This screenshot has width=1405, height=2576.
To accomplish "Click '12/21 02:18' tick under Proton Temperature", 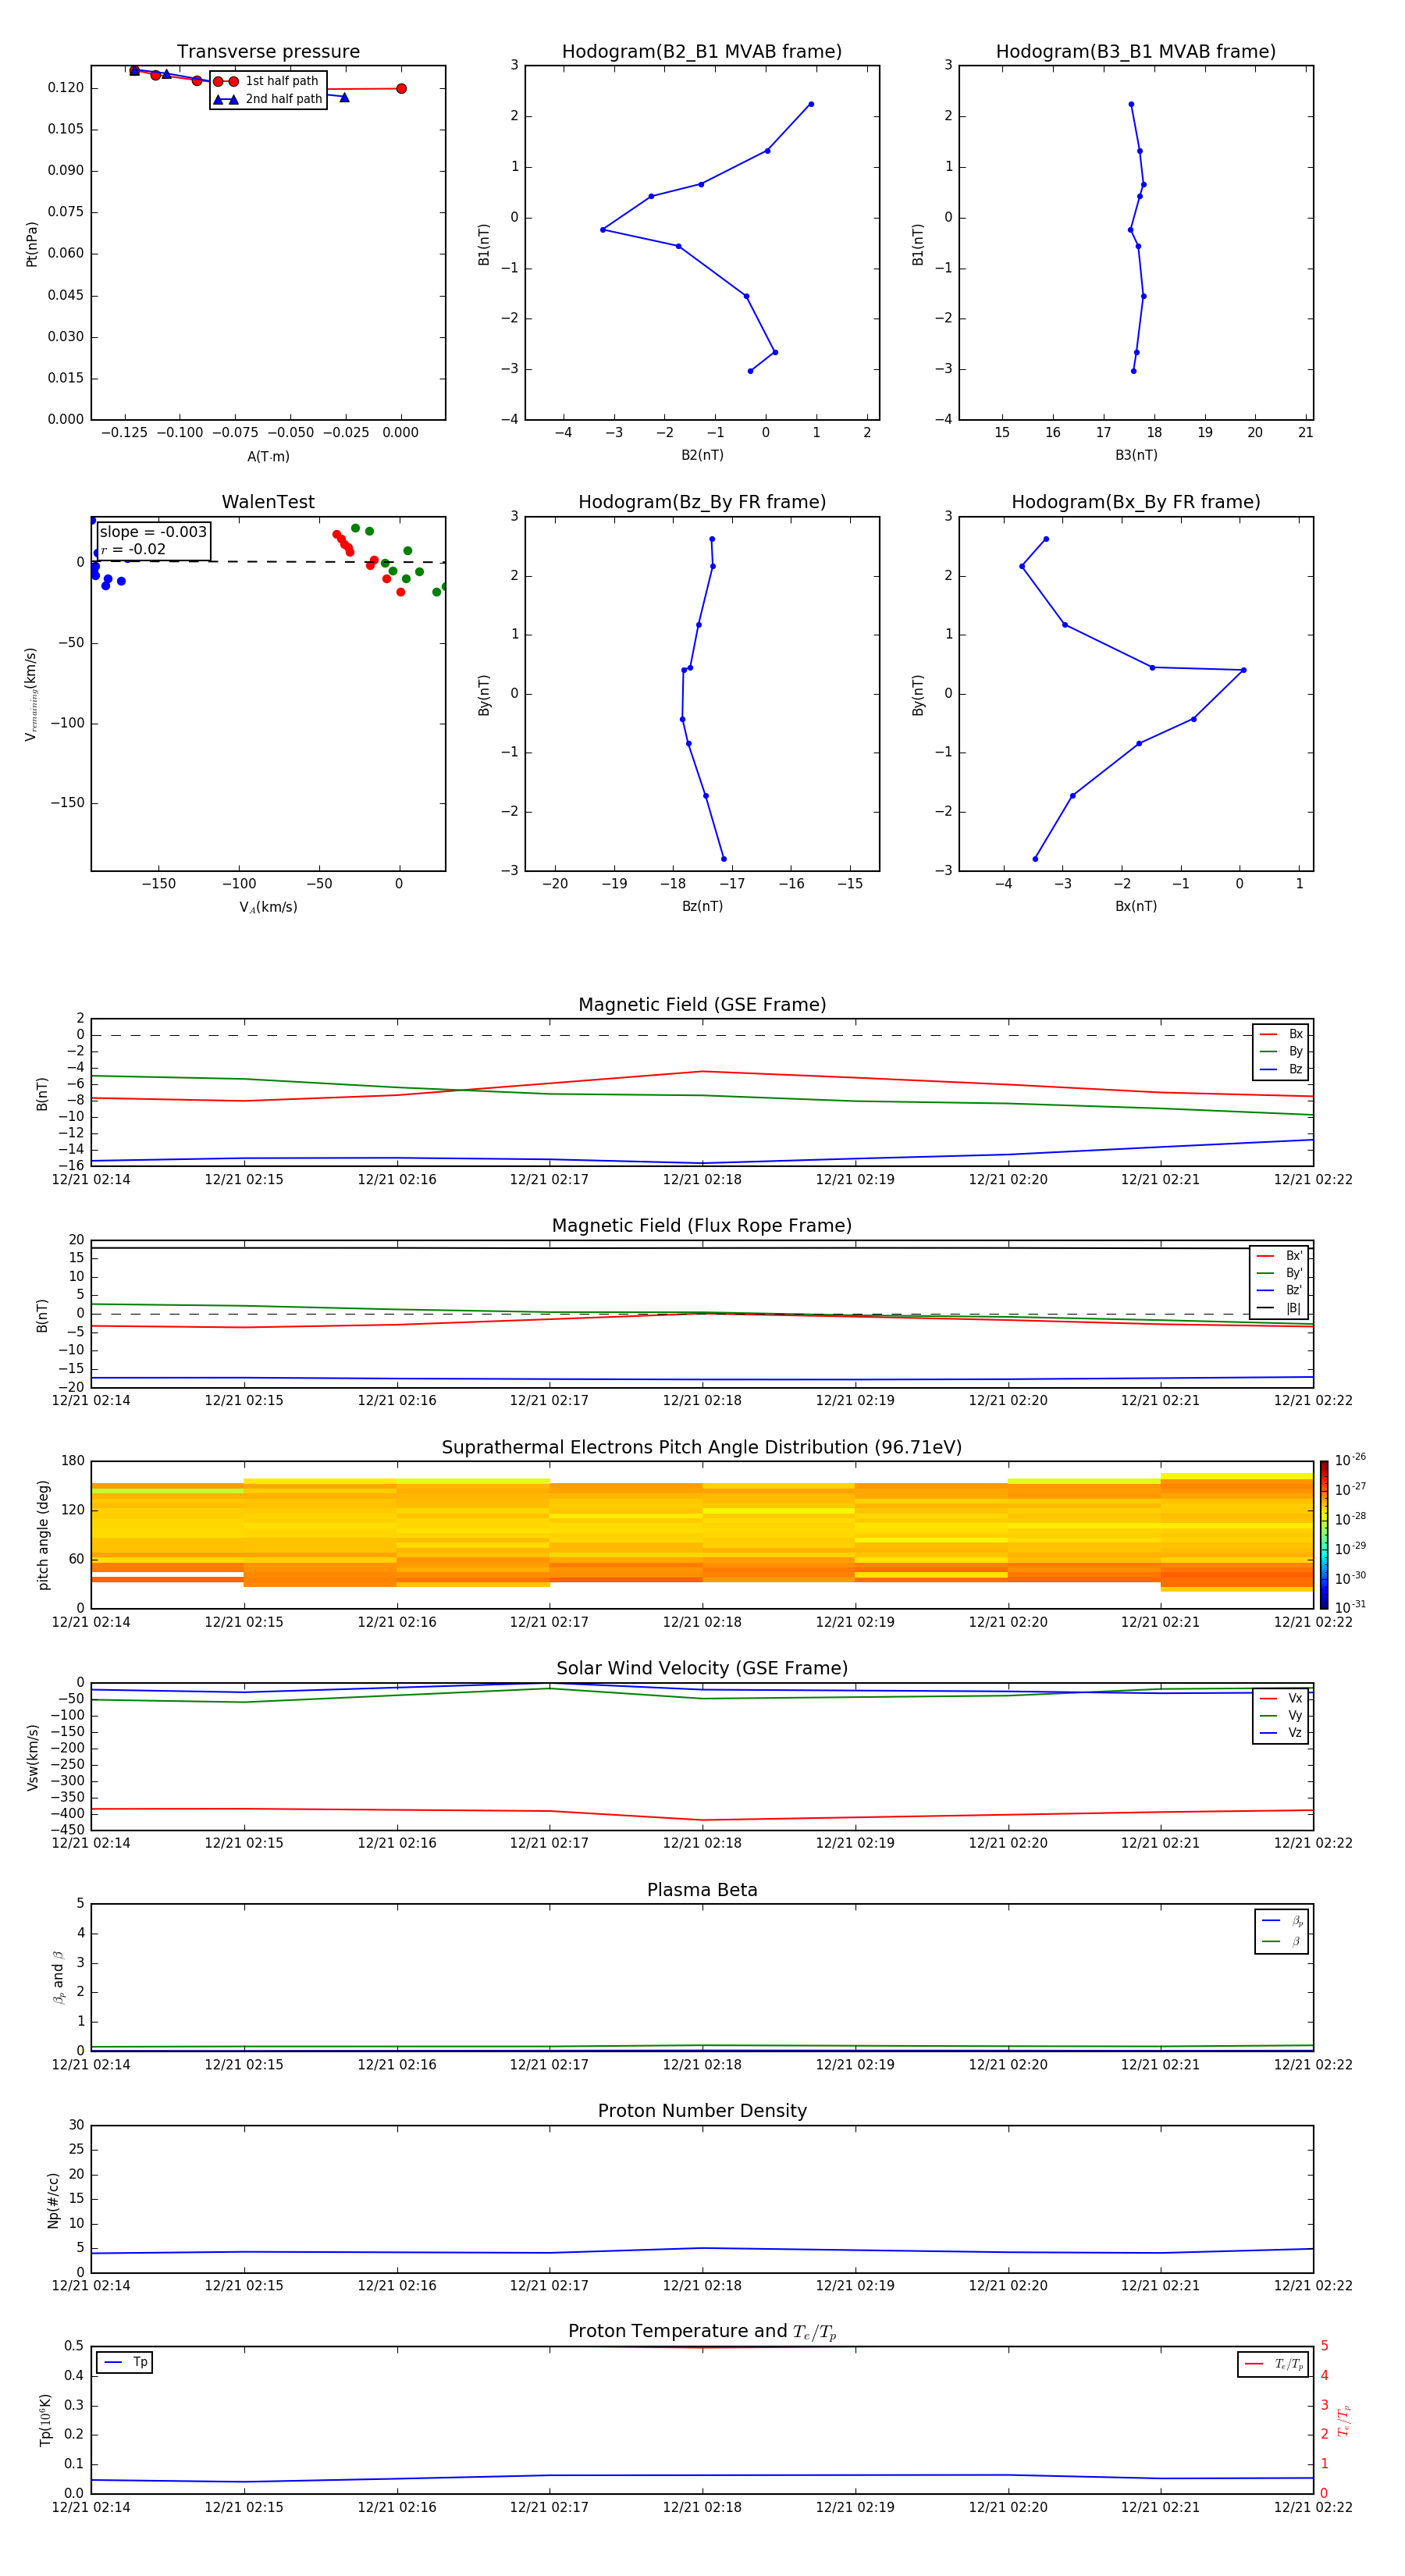I will tap(702, 2507).
